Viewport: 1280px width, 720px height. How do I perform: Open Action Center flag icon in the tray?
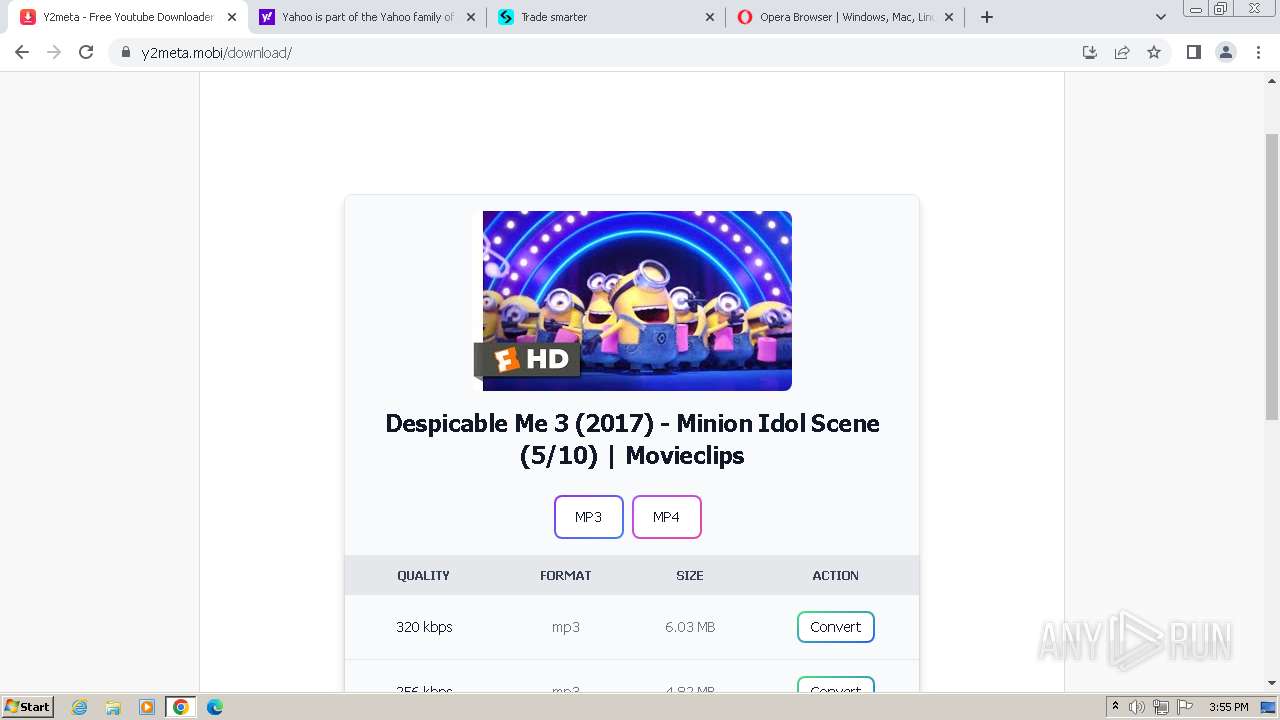[1185, 707]
